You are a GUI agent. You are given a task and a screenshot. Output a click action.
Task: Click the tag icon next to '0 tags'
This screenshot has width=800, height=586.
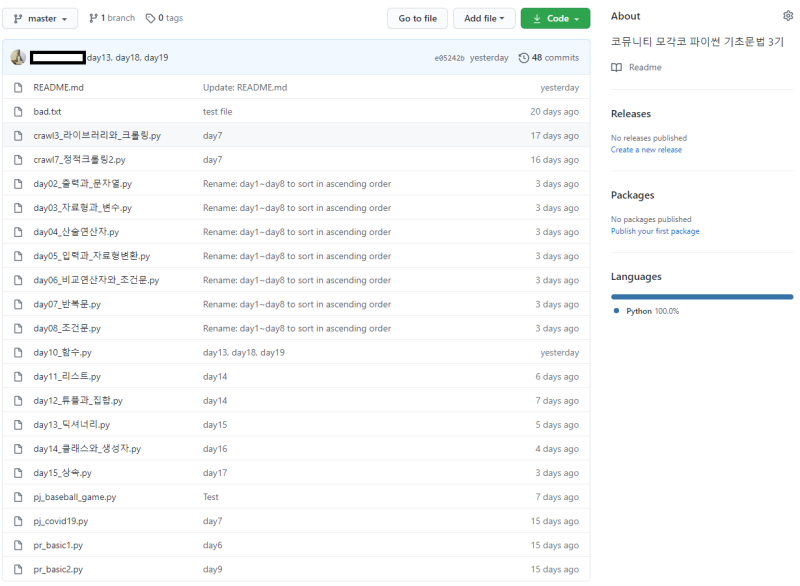(x=150, y=18)
